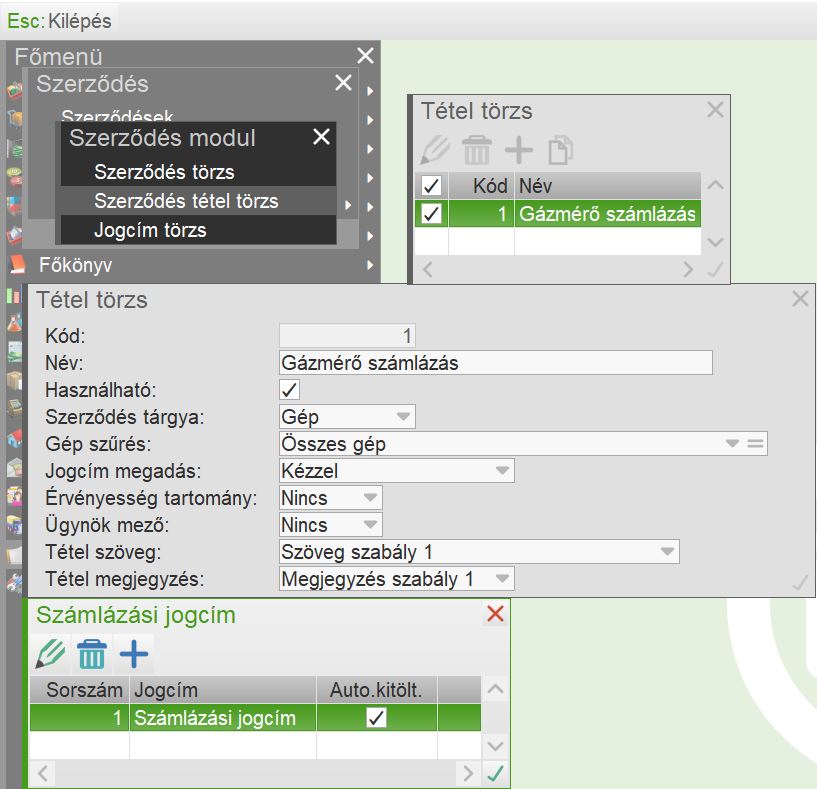The image size is (817, 789).
Task: Expand submenu arrow next to Szerződés tétel törzs
Action: (348, 205)
